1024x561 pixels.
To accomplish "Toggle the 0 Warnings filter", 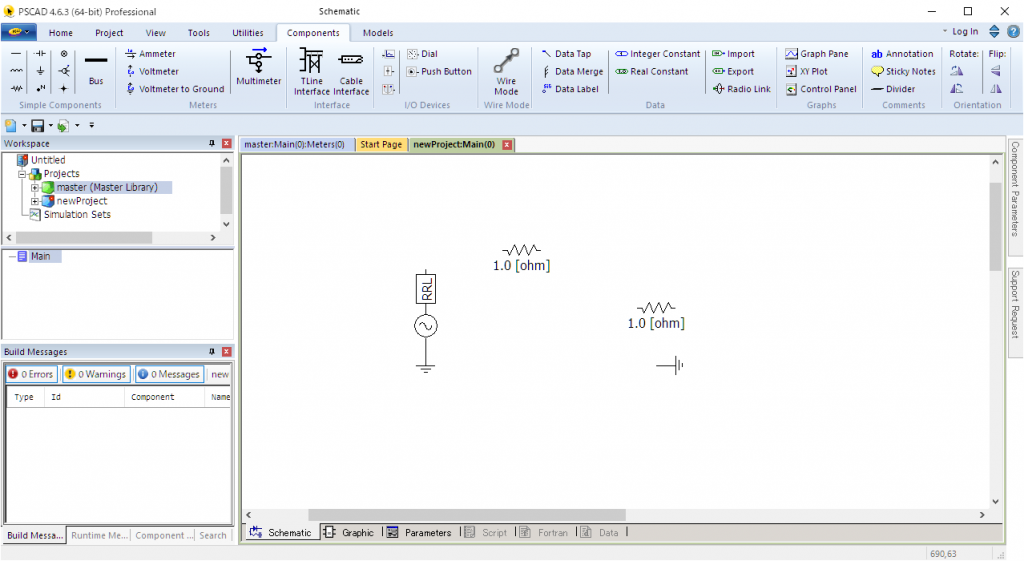I will (x=95, y=374).
